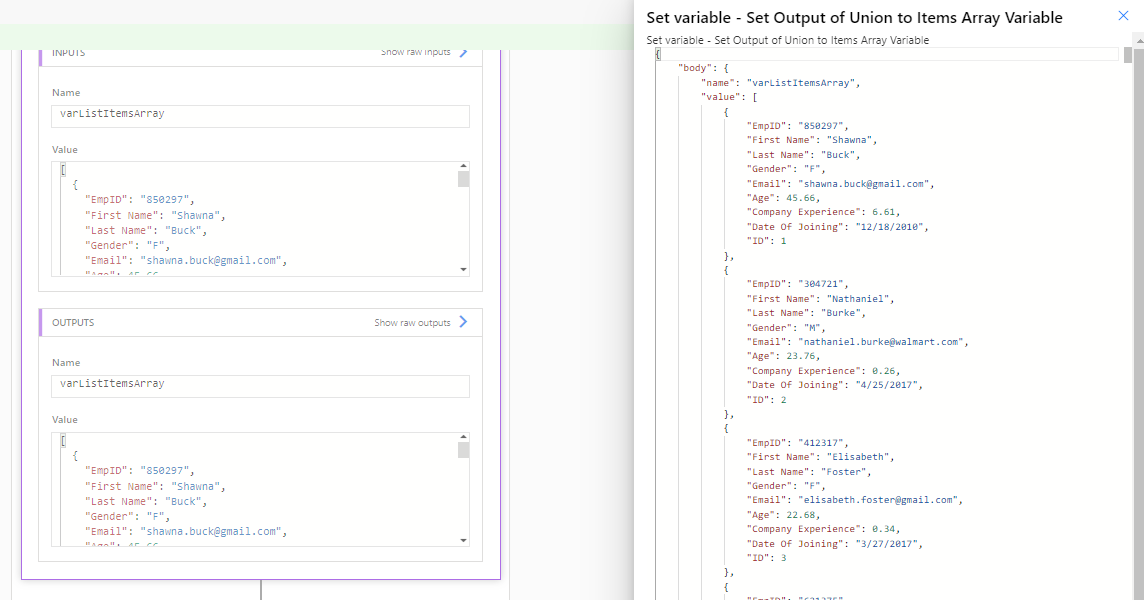Open Show raw outputs link
This screenshot has width=1144, height=600.
[412, 323]
